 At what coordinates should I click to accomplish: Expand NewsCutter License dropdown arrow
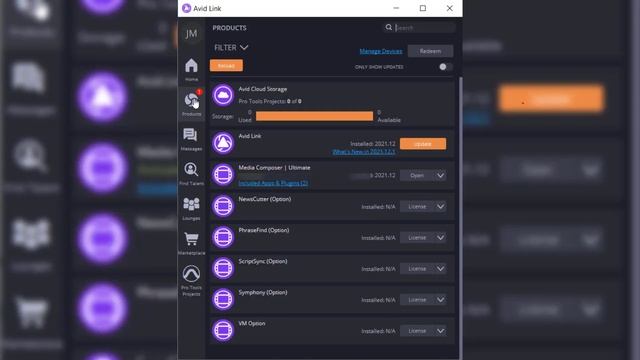click(x=440, y=207)
